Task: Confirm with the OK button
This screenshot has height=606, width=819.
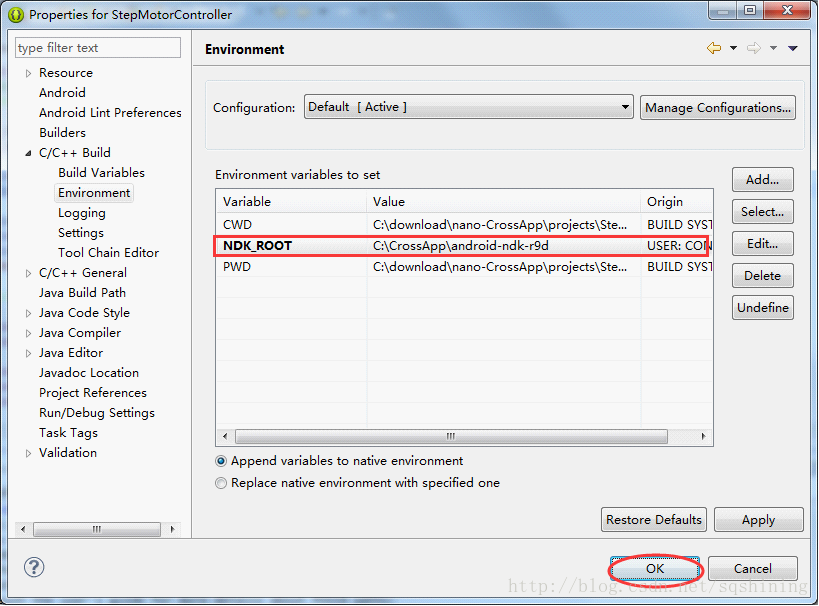Action: [655, 568]
